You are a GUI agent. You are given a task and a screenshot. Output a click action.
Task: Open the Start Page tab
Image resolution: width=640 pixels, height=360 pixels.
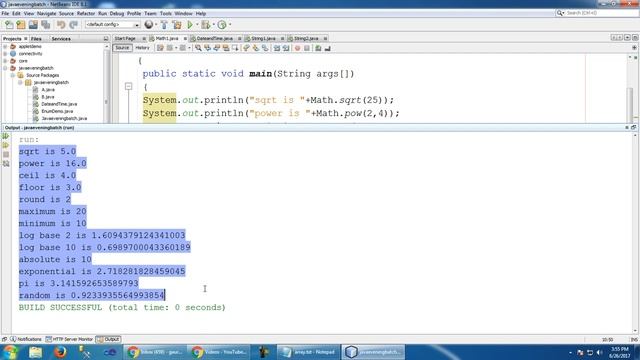click(x=125, y=38)
